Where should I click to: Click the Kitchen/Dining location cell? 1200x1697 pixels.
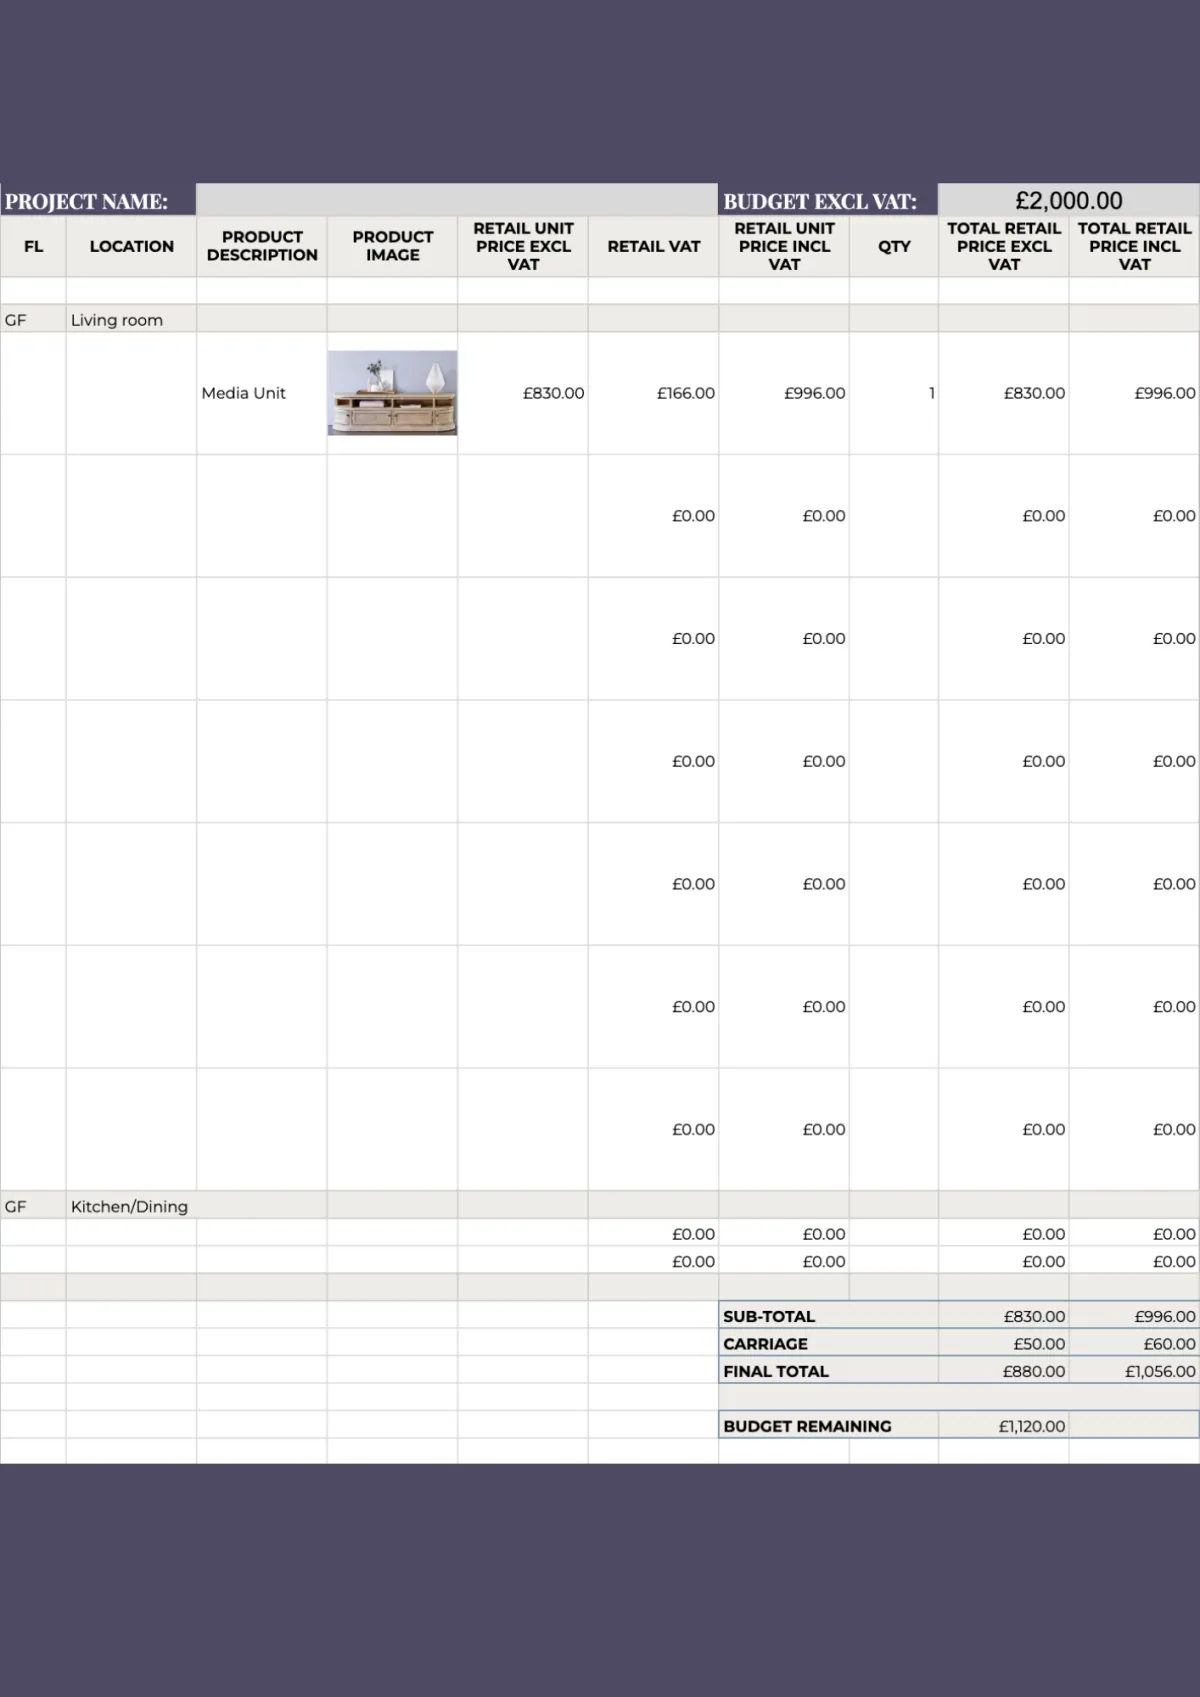pos(131,1205)
